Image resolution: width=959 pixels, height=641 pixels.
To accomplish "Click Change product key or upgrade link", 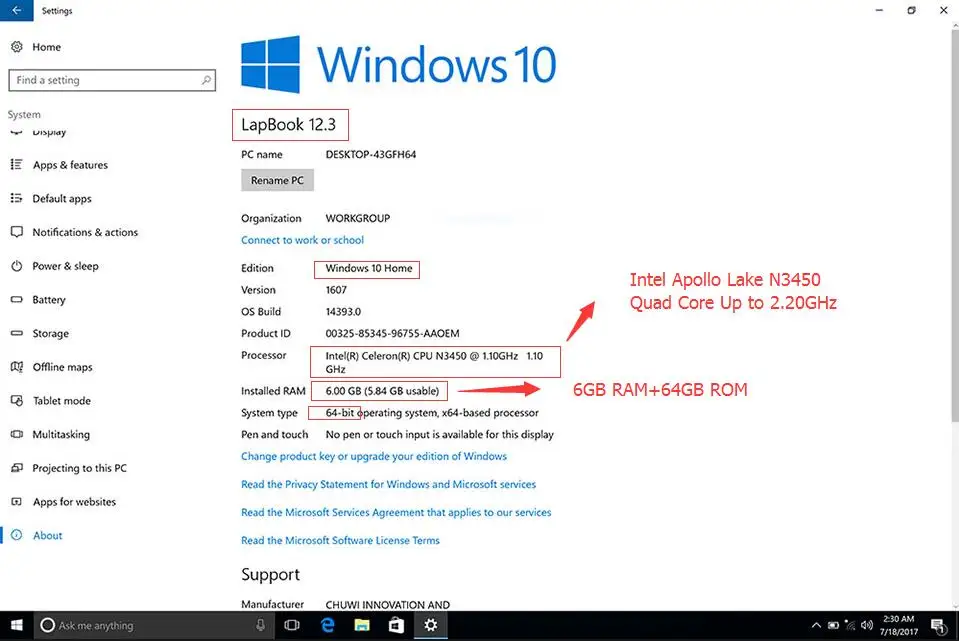I will point(374,456).
